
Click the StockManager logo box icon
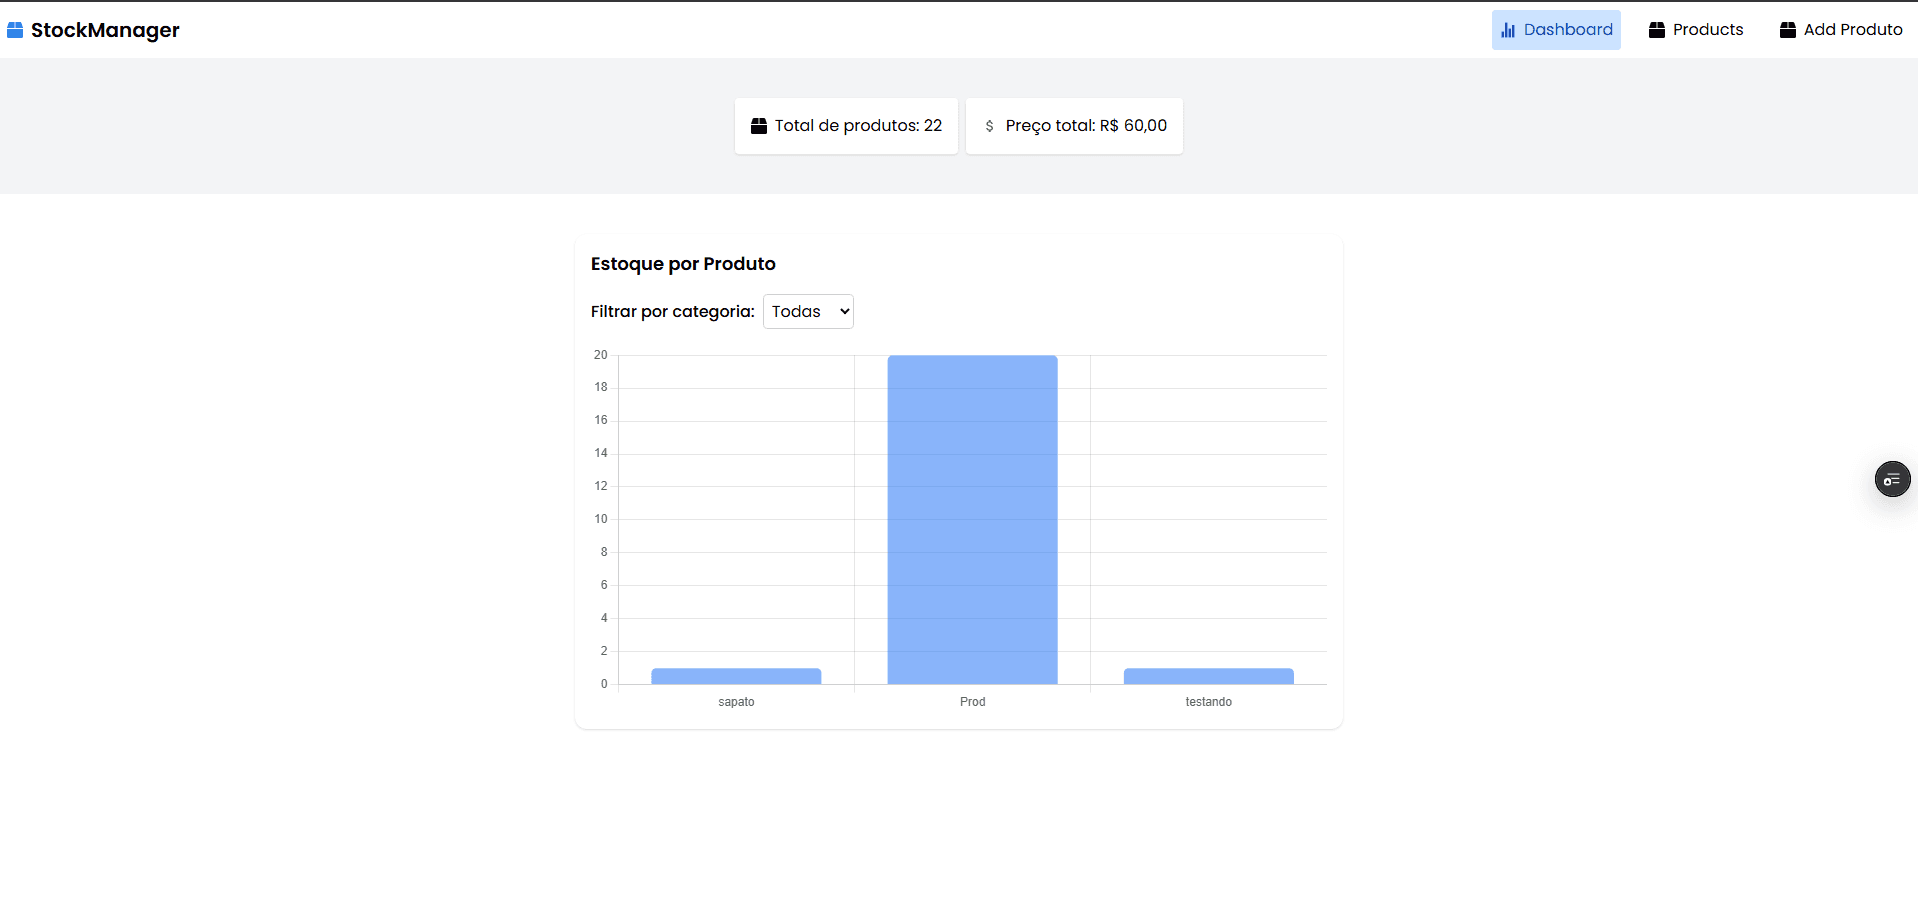(15, 29)
